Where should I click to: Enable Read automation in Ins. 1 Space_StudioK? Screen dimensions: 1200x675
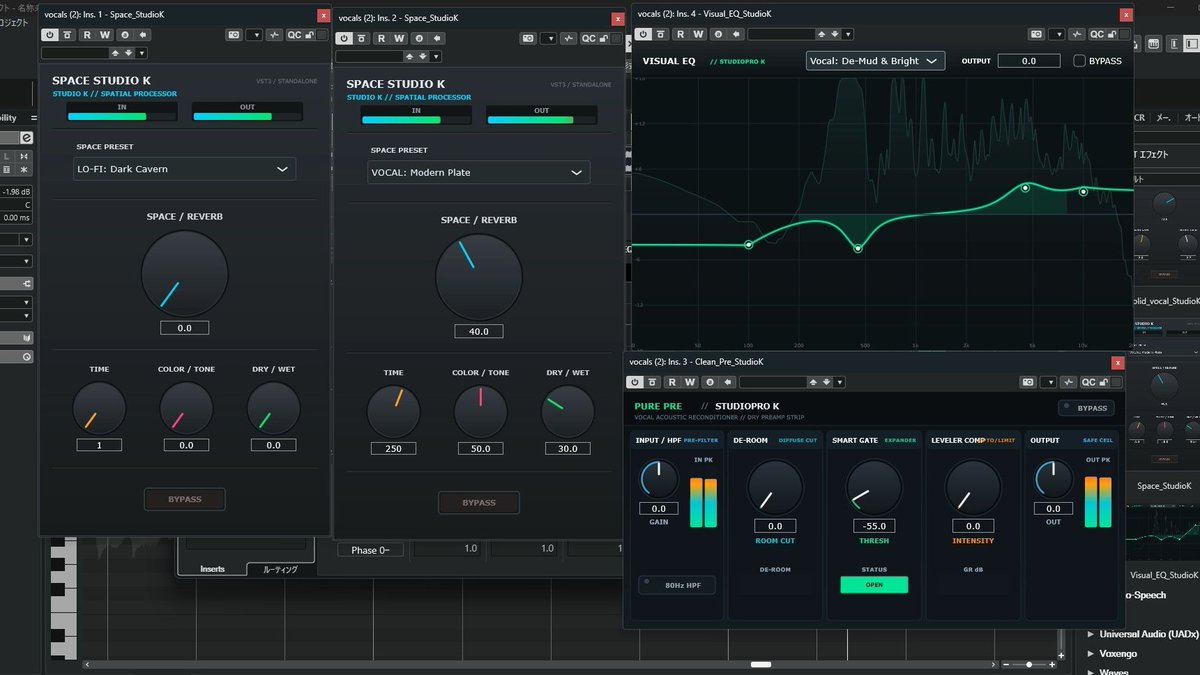[86, 35]
